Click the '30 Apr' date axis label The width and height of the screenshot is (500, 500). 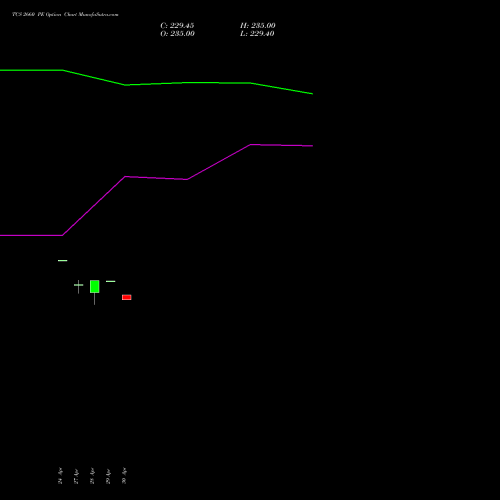point(124,476)
